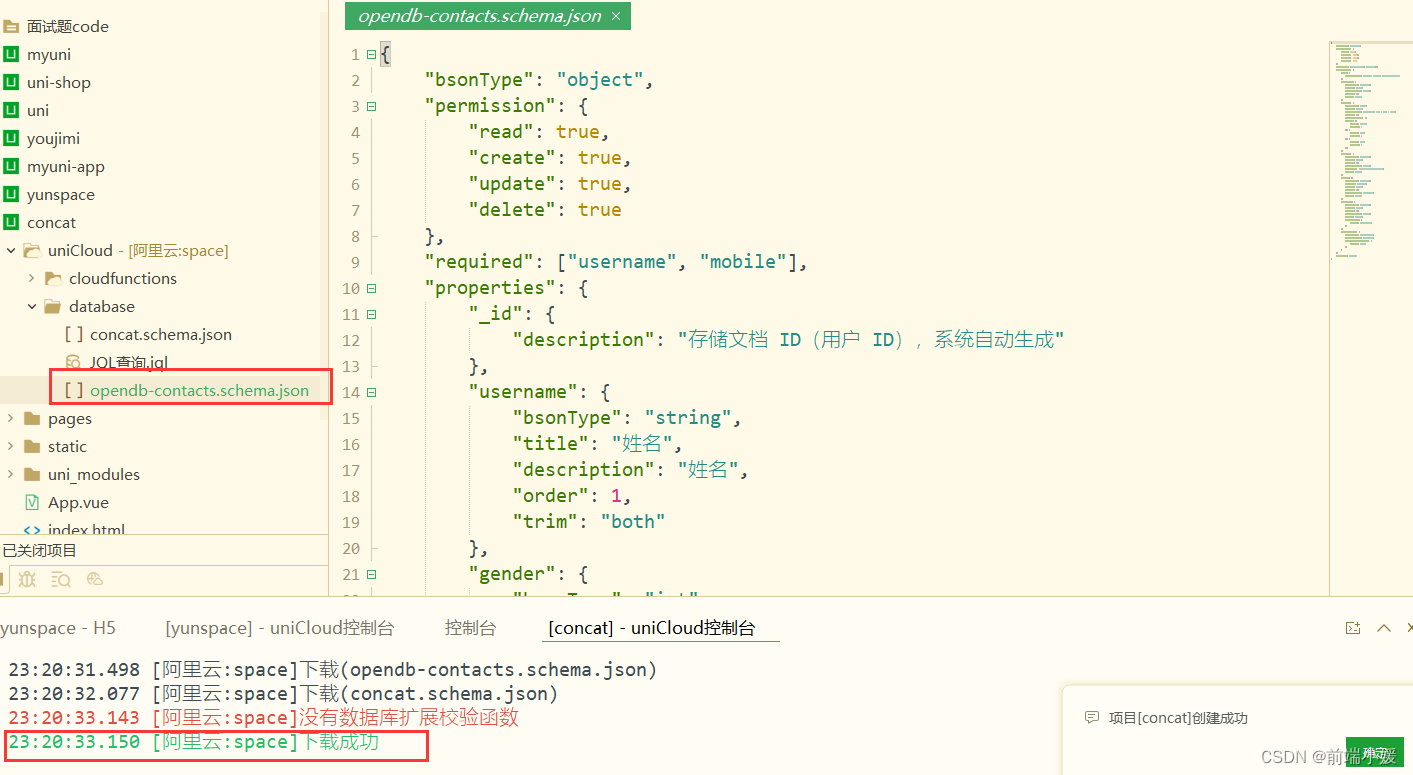This screenshot has width=1413, height=775.
Task: Switch to the plain 控制台 tab
Action: (x=470, y=628)
